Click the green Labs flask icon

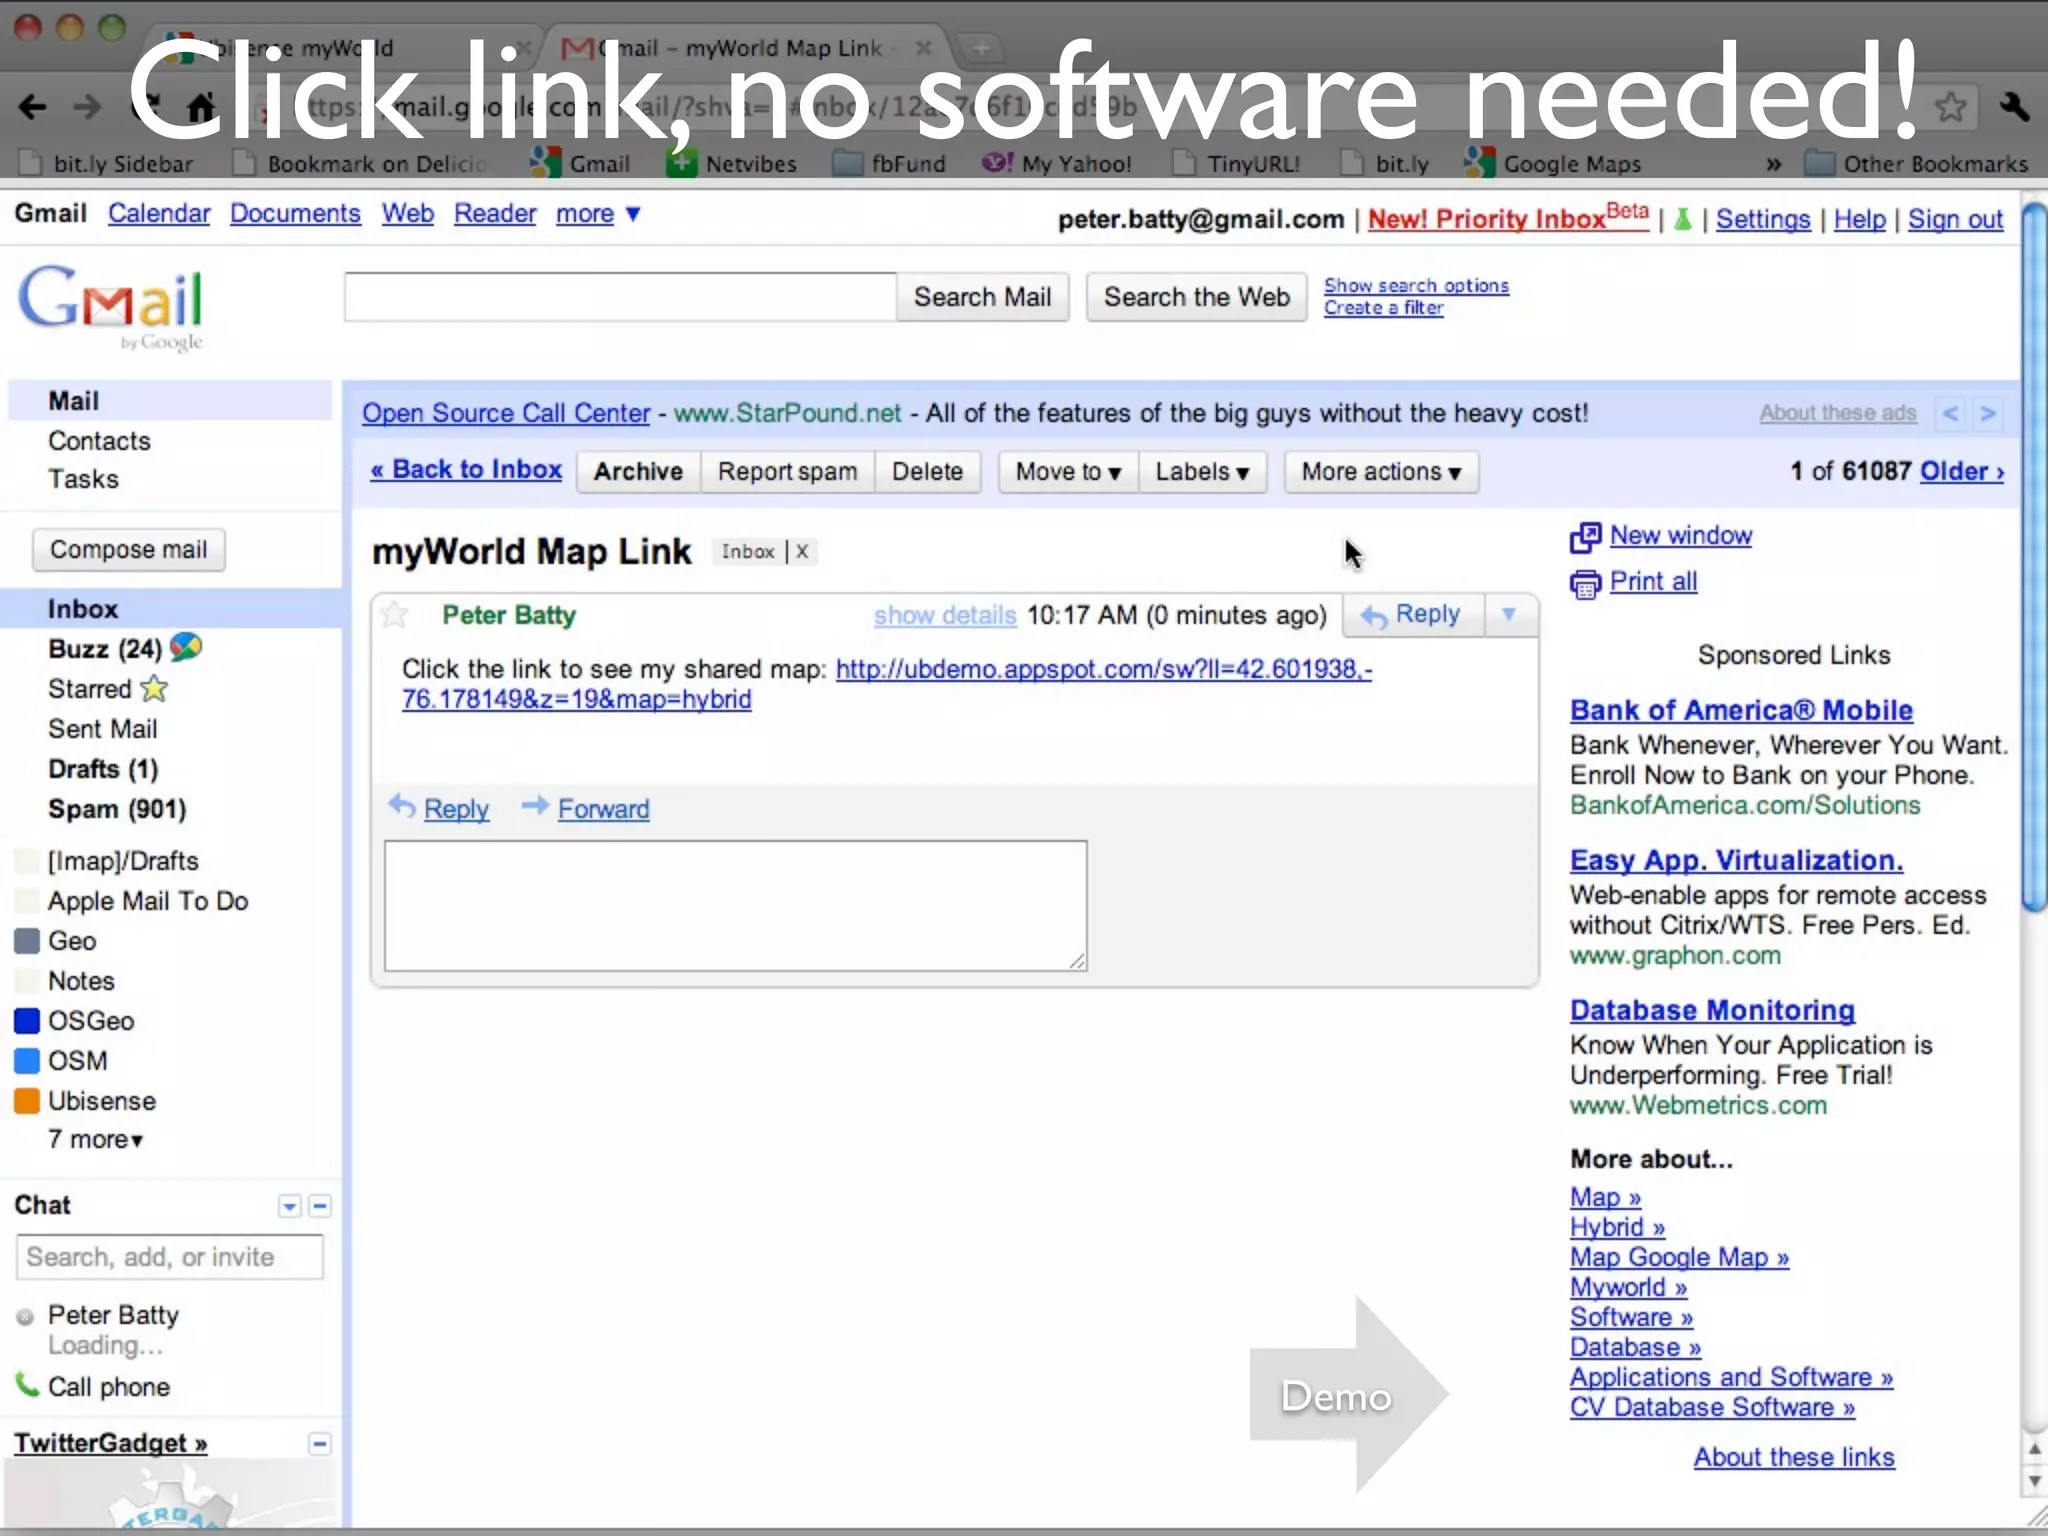[1683, 219]
